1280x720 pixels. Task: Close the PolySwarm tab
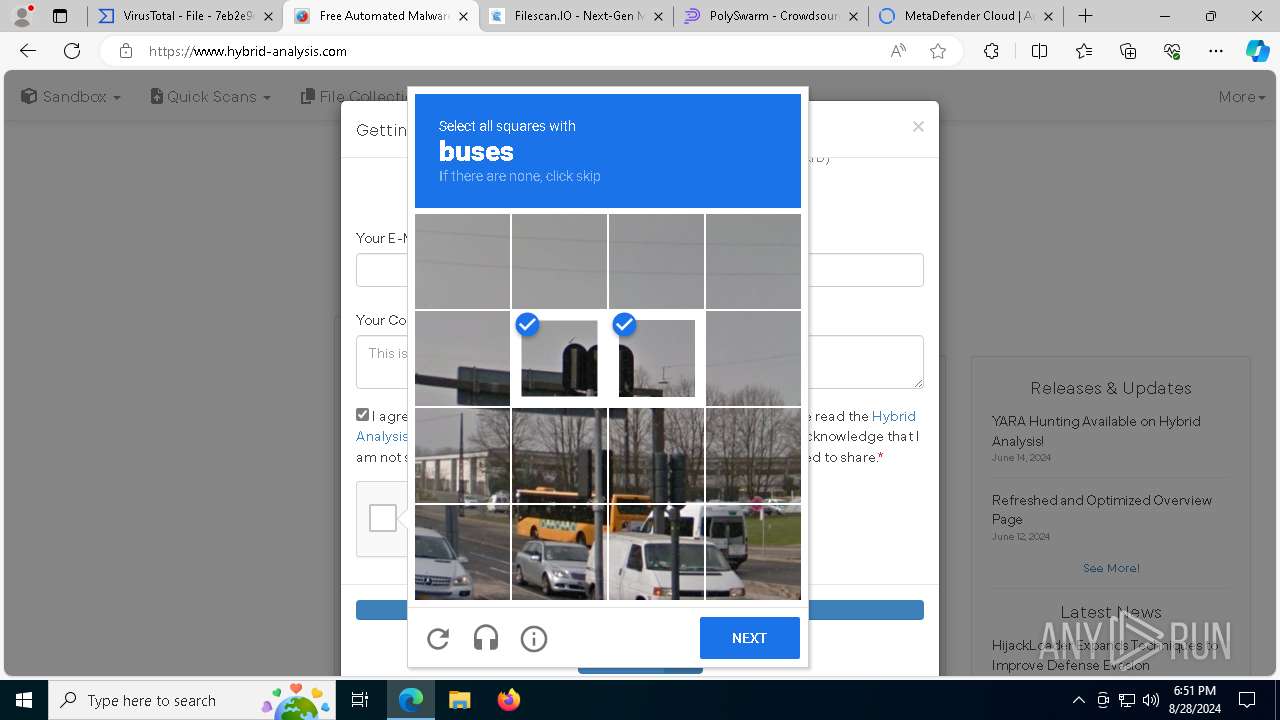tap(853, 16)
